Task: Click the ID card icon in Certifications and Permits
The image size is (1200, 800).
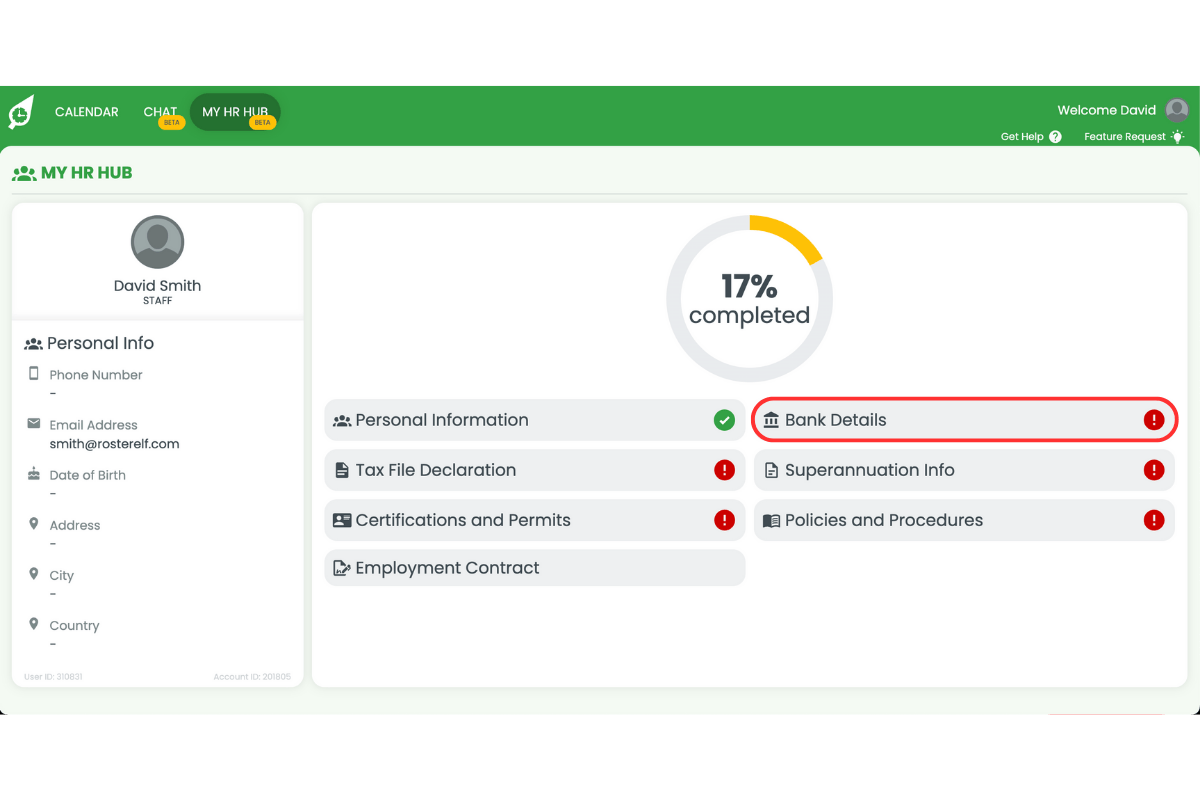Action: tap(342, 521)
